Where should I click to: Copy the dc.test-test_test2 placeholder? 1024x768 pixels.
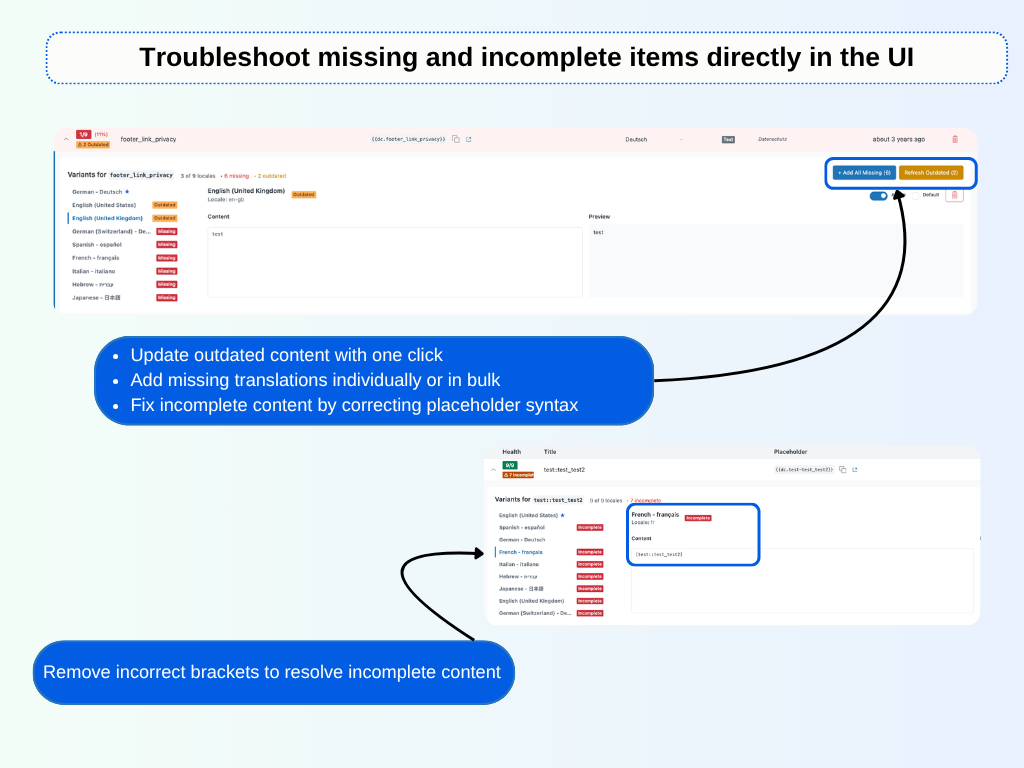tap(842, 470)
